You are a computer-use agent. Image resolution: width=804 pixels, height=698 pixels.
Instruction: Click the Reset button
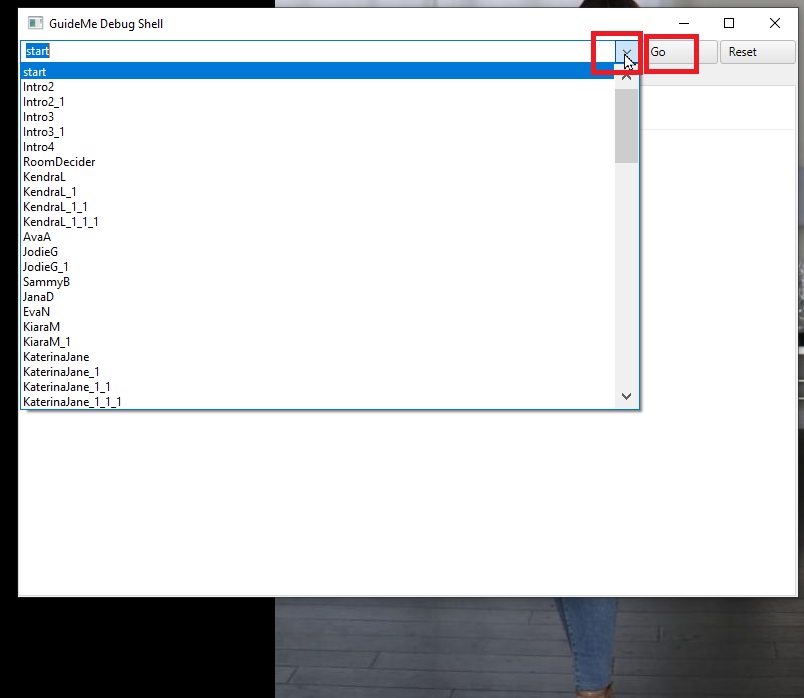757,52
